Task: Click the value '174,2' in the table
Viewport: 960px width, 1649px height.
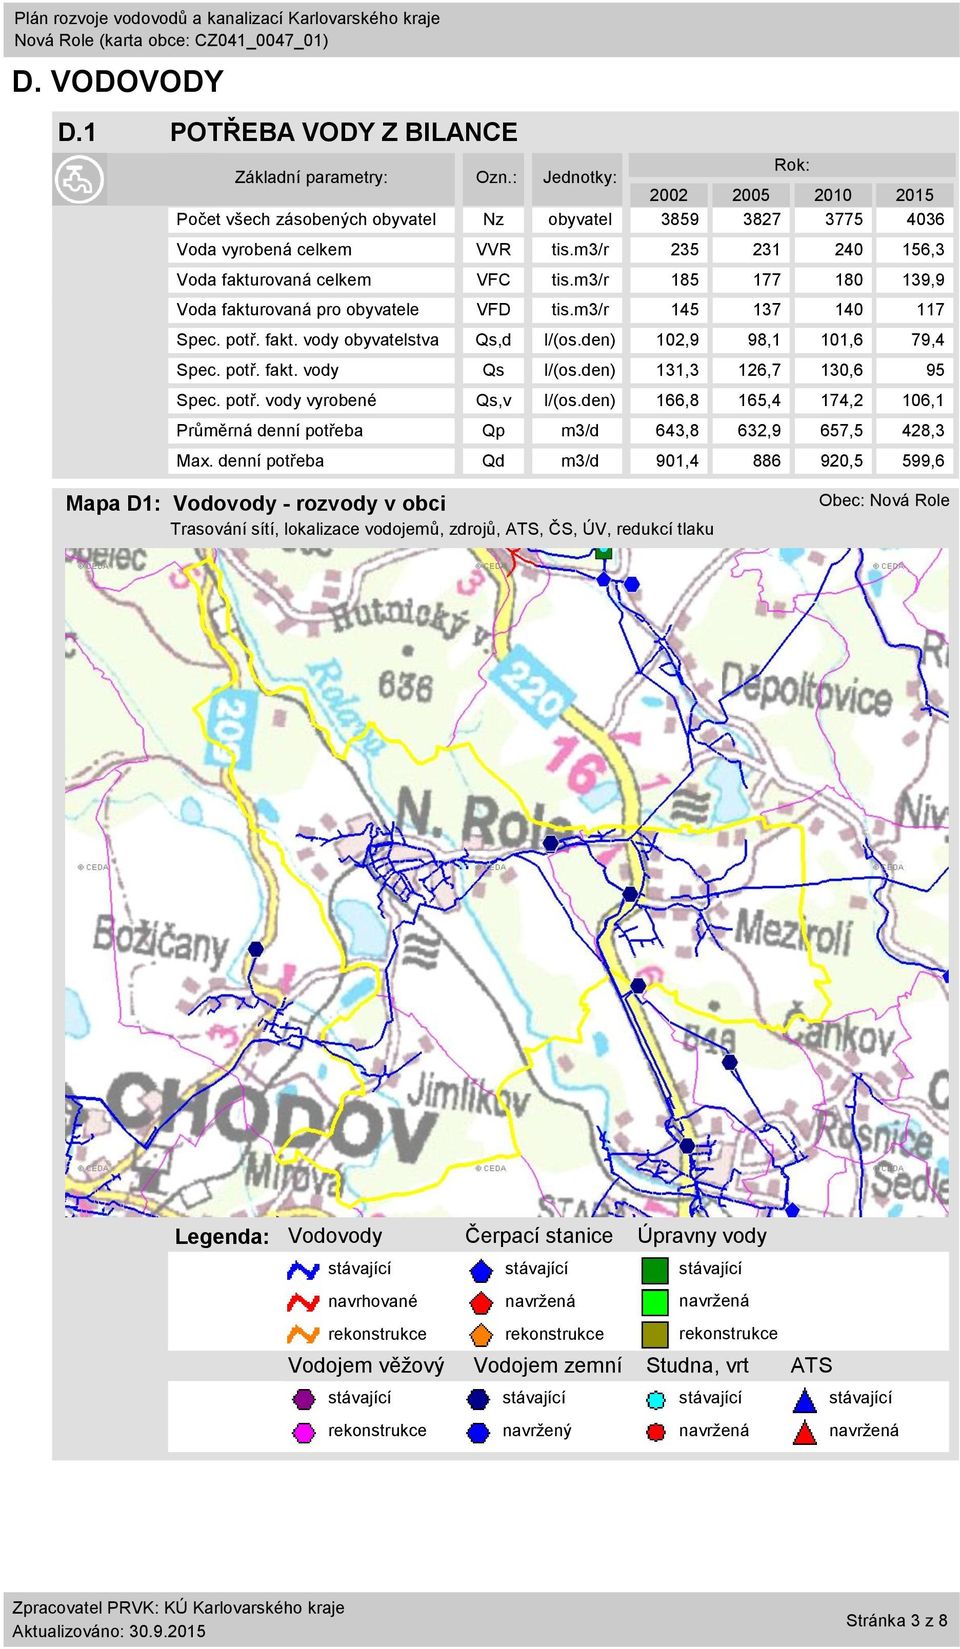Action: pyautogui.click(x=842, y=400)
